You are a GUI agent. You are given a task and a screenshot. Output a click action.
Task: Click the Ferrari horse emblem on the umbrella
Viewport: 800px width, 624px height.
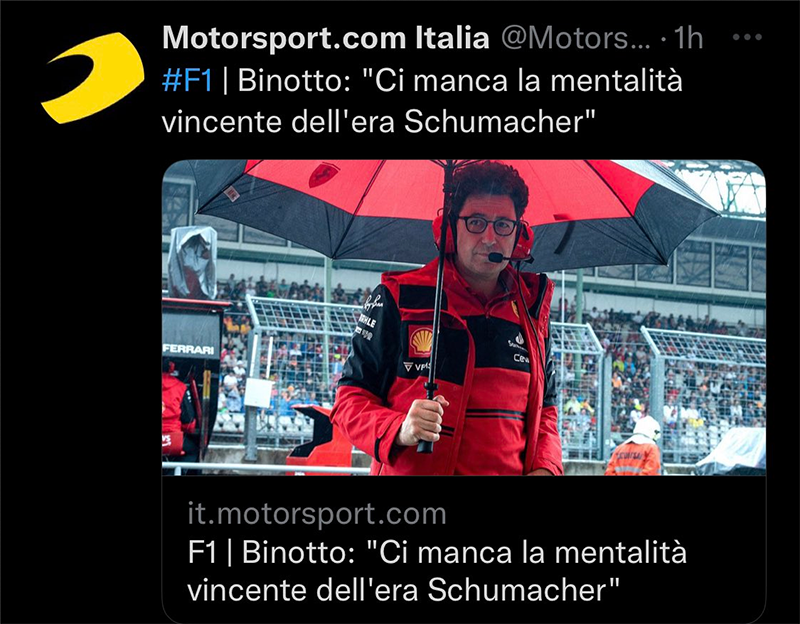point(322,174)
